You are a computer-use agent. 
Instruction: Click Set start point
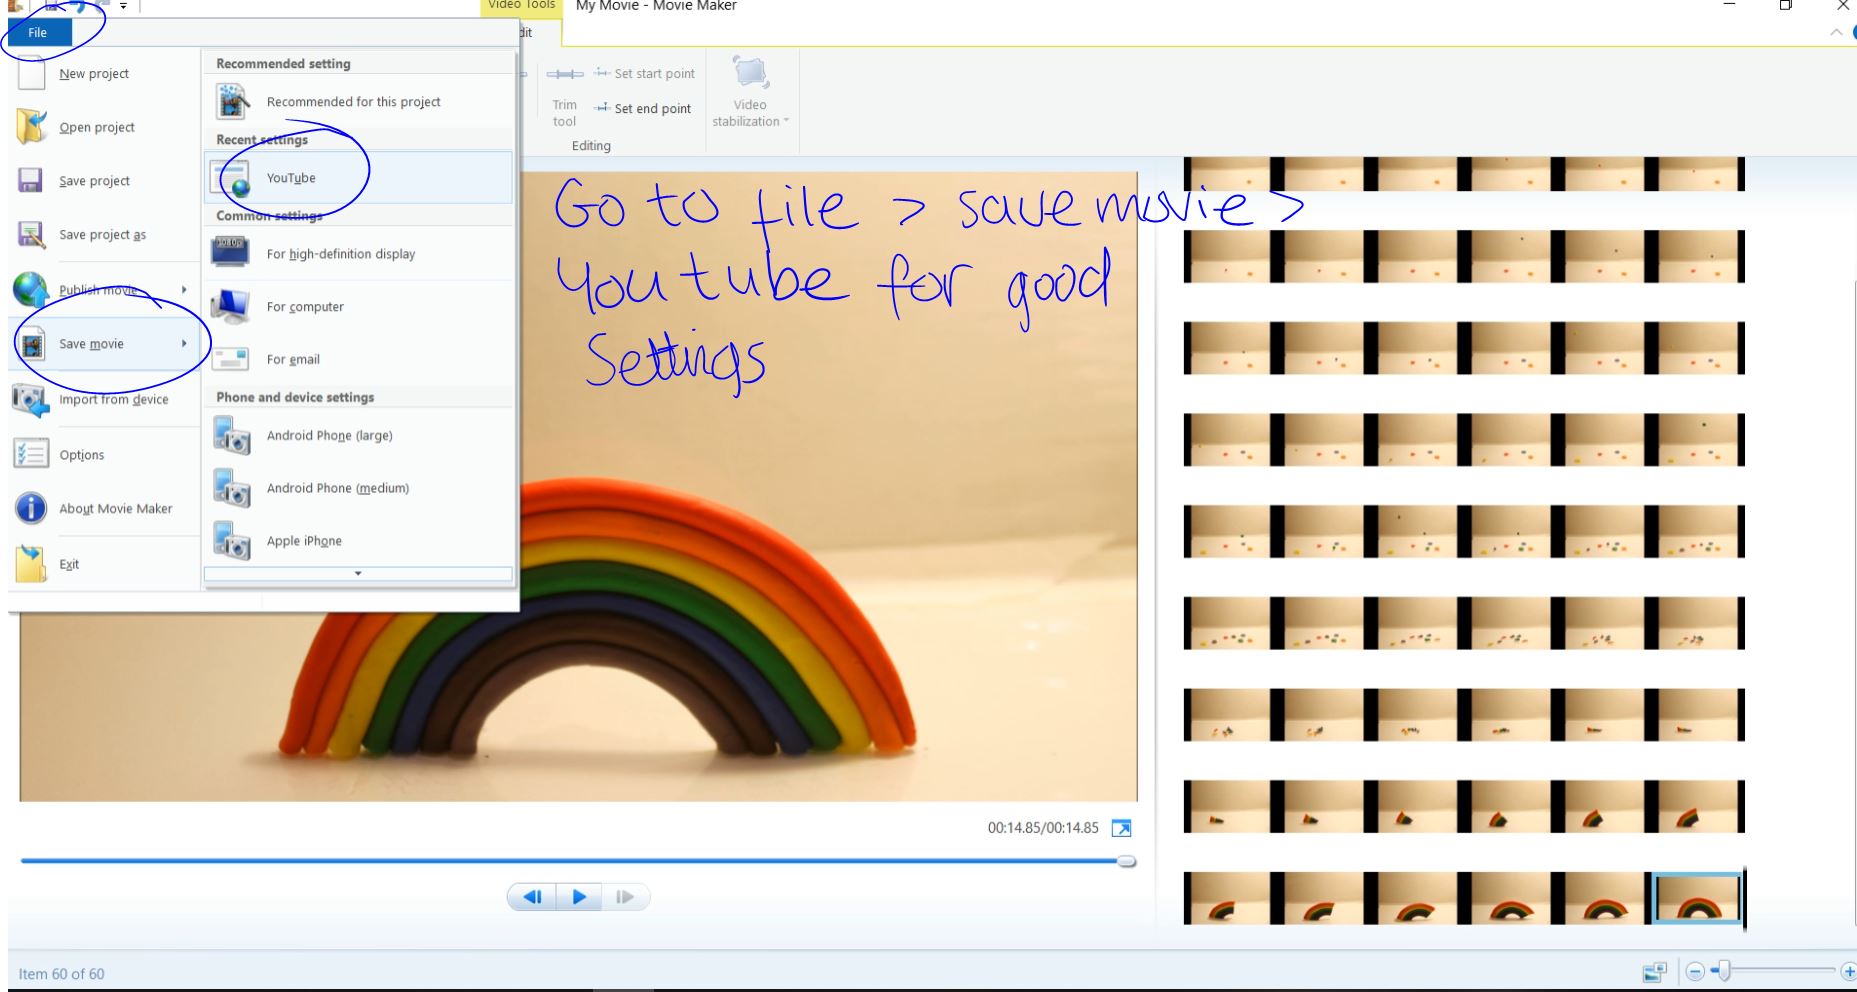pyautogui.click(x=645, y=73)
